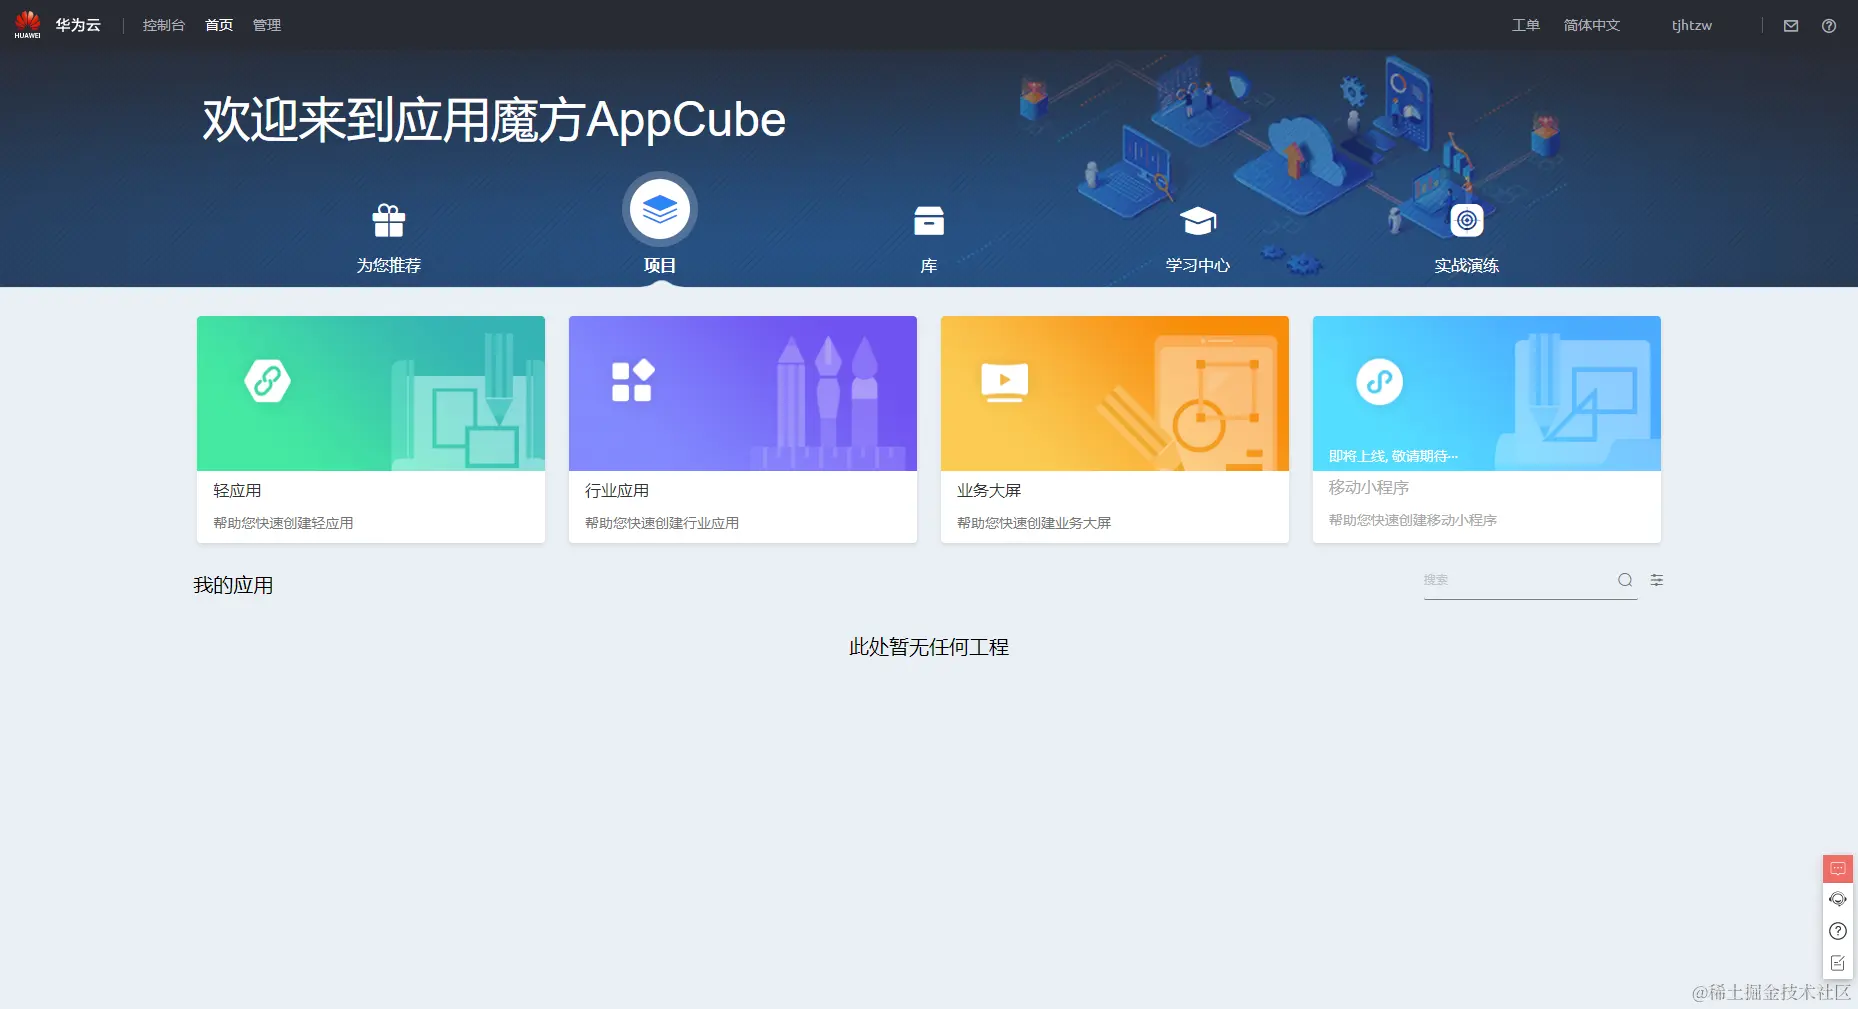Open the 工单 work order link
The width and height of the screenshot is (1858, 1009).
point(1526,25)
